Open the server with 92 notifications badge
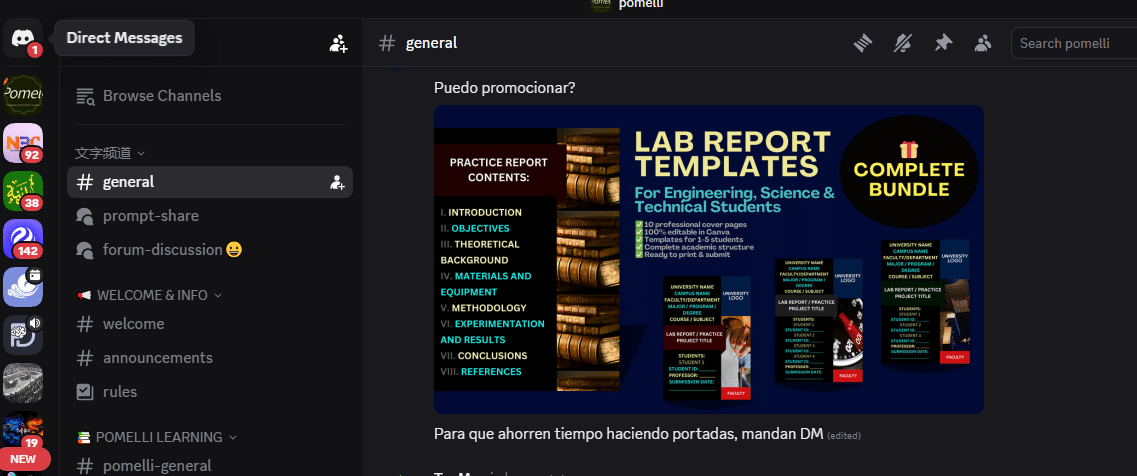Viewport: 1137px width, 476px height. tap(23, 141)
